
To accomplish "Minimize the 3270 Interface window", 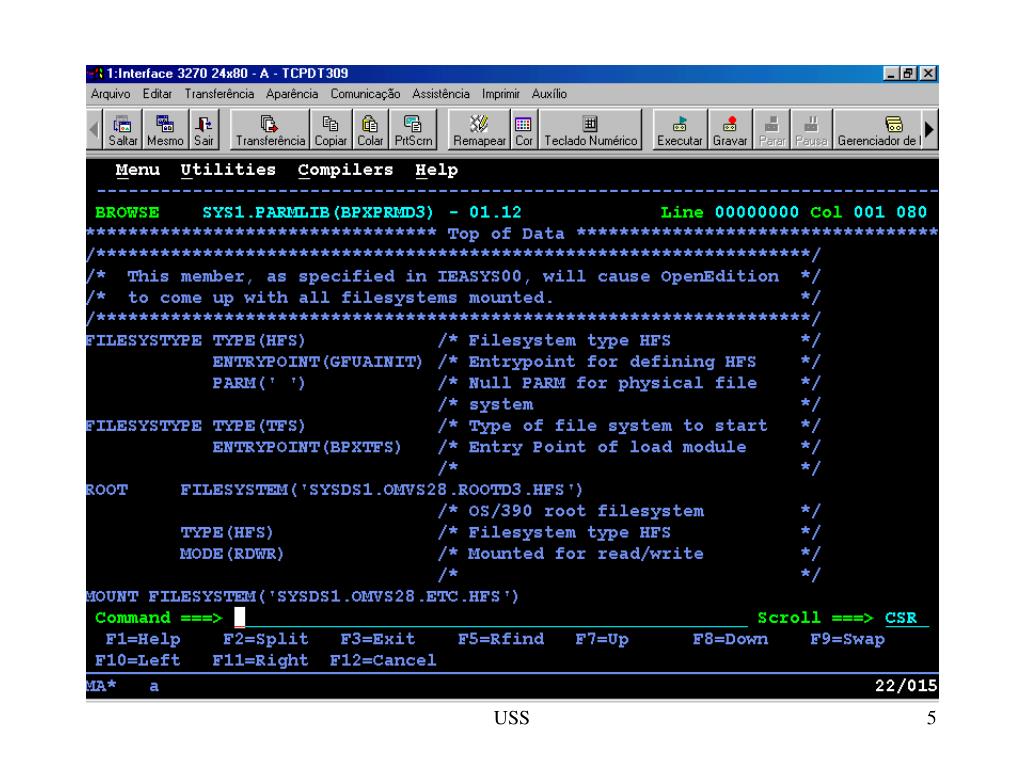I will tap(891, 73).
